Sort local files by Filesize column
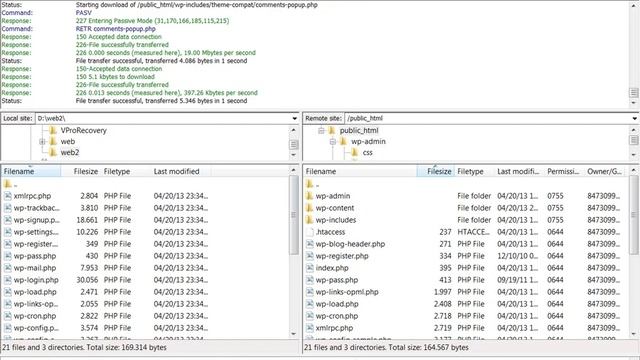The height and width of the screenshot is (360, 640). pos(81,171)
